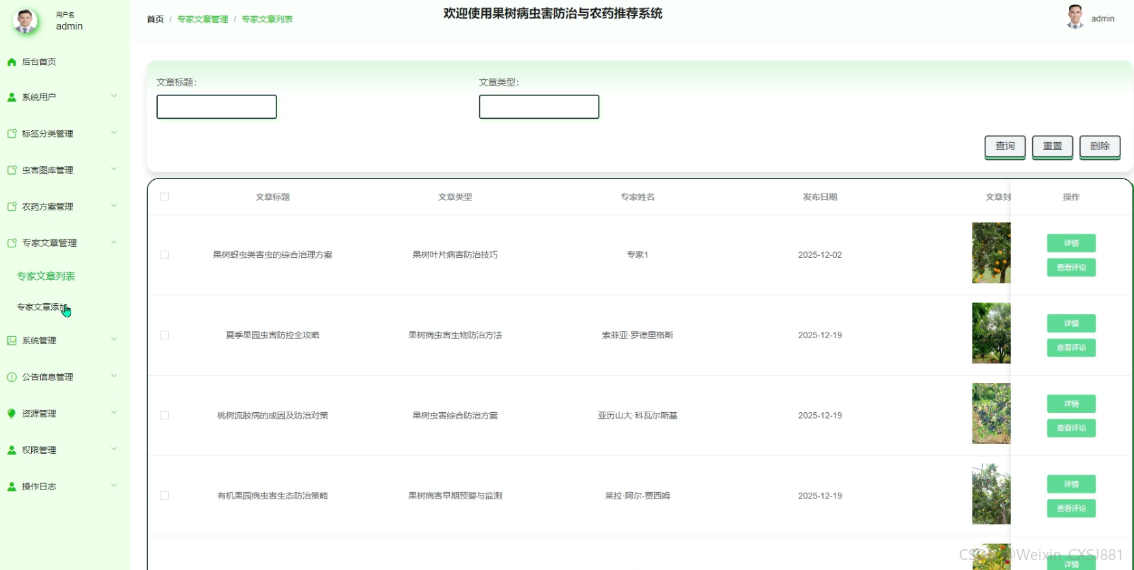Click the 果树病害早期预警与监测 type cell
This screenshot has width=1134, height=570.
tap(455, 495)
